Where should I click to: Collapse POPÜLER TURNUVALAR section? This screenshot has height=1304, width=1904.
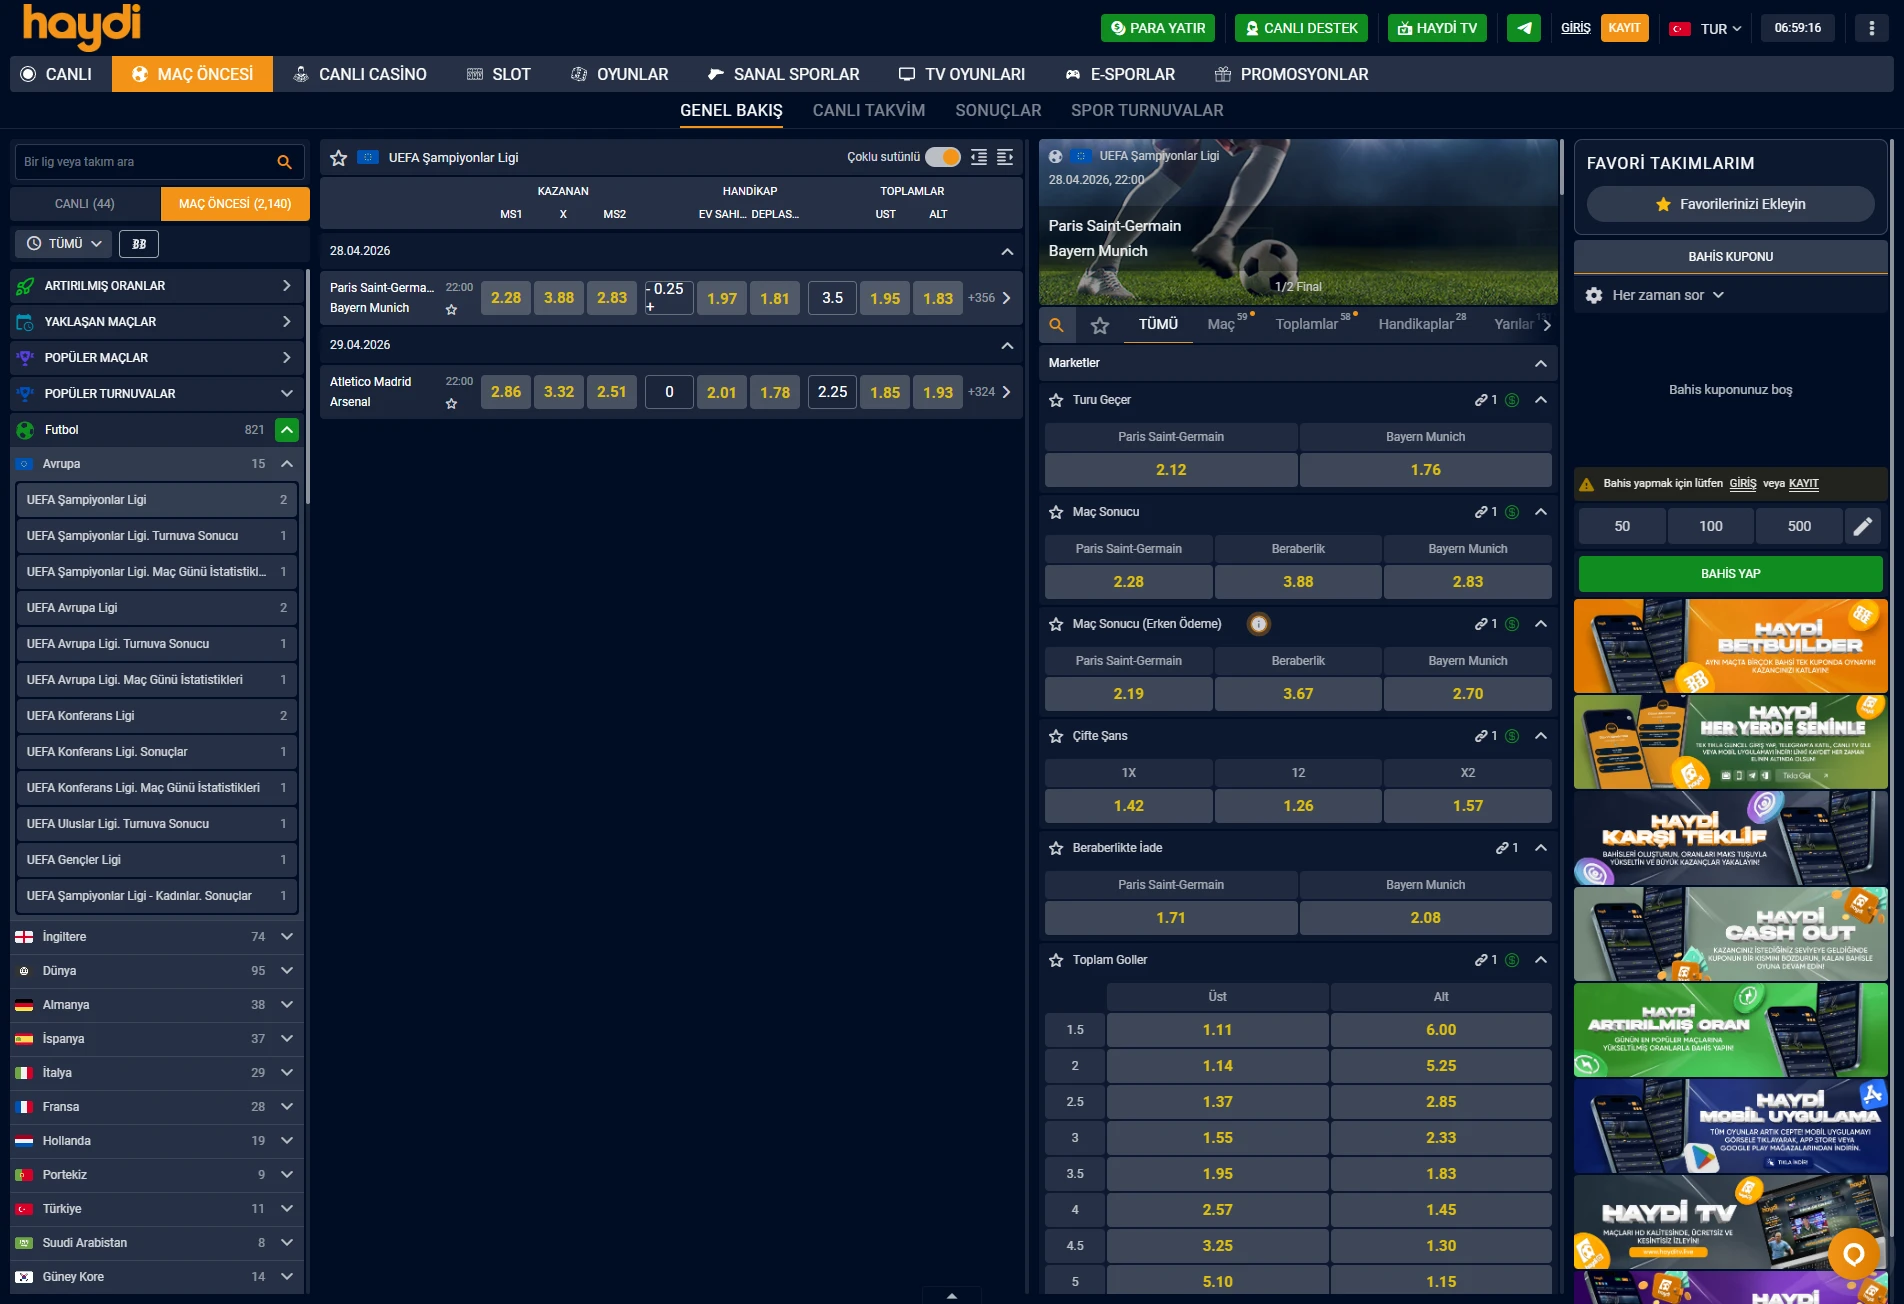click(158, 394)
